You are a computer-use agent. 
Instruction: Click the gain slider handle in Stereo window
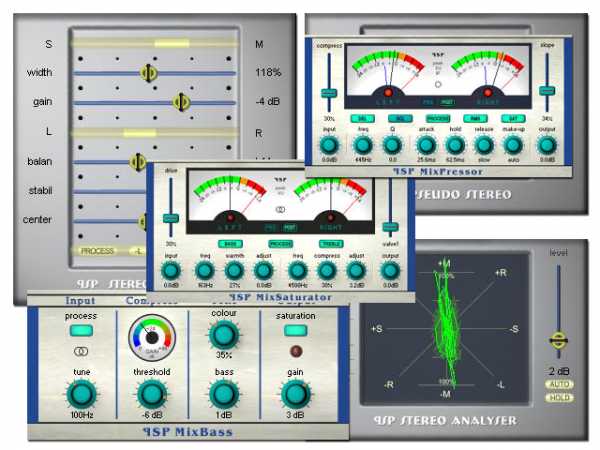pos(181,102)
